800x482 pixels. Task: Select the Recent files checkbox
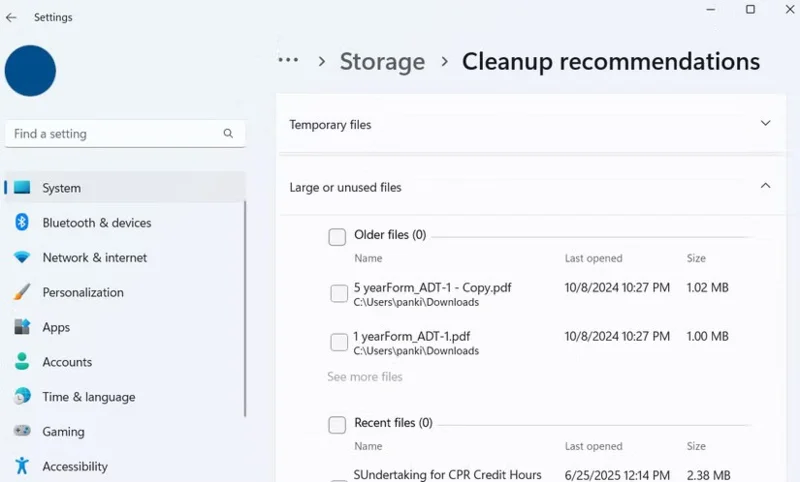[x=337, y=424]
